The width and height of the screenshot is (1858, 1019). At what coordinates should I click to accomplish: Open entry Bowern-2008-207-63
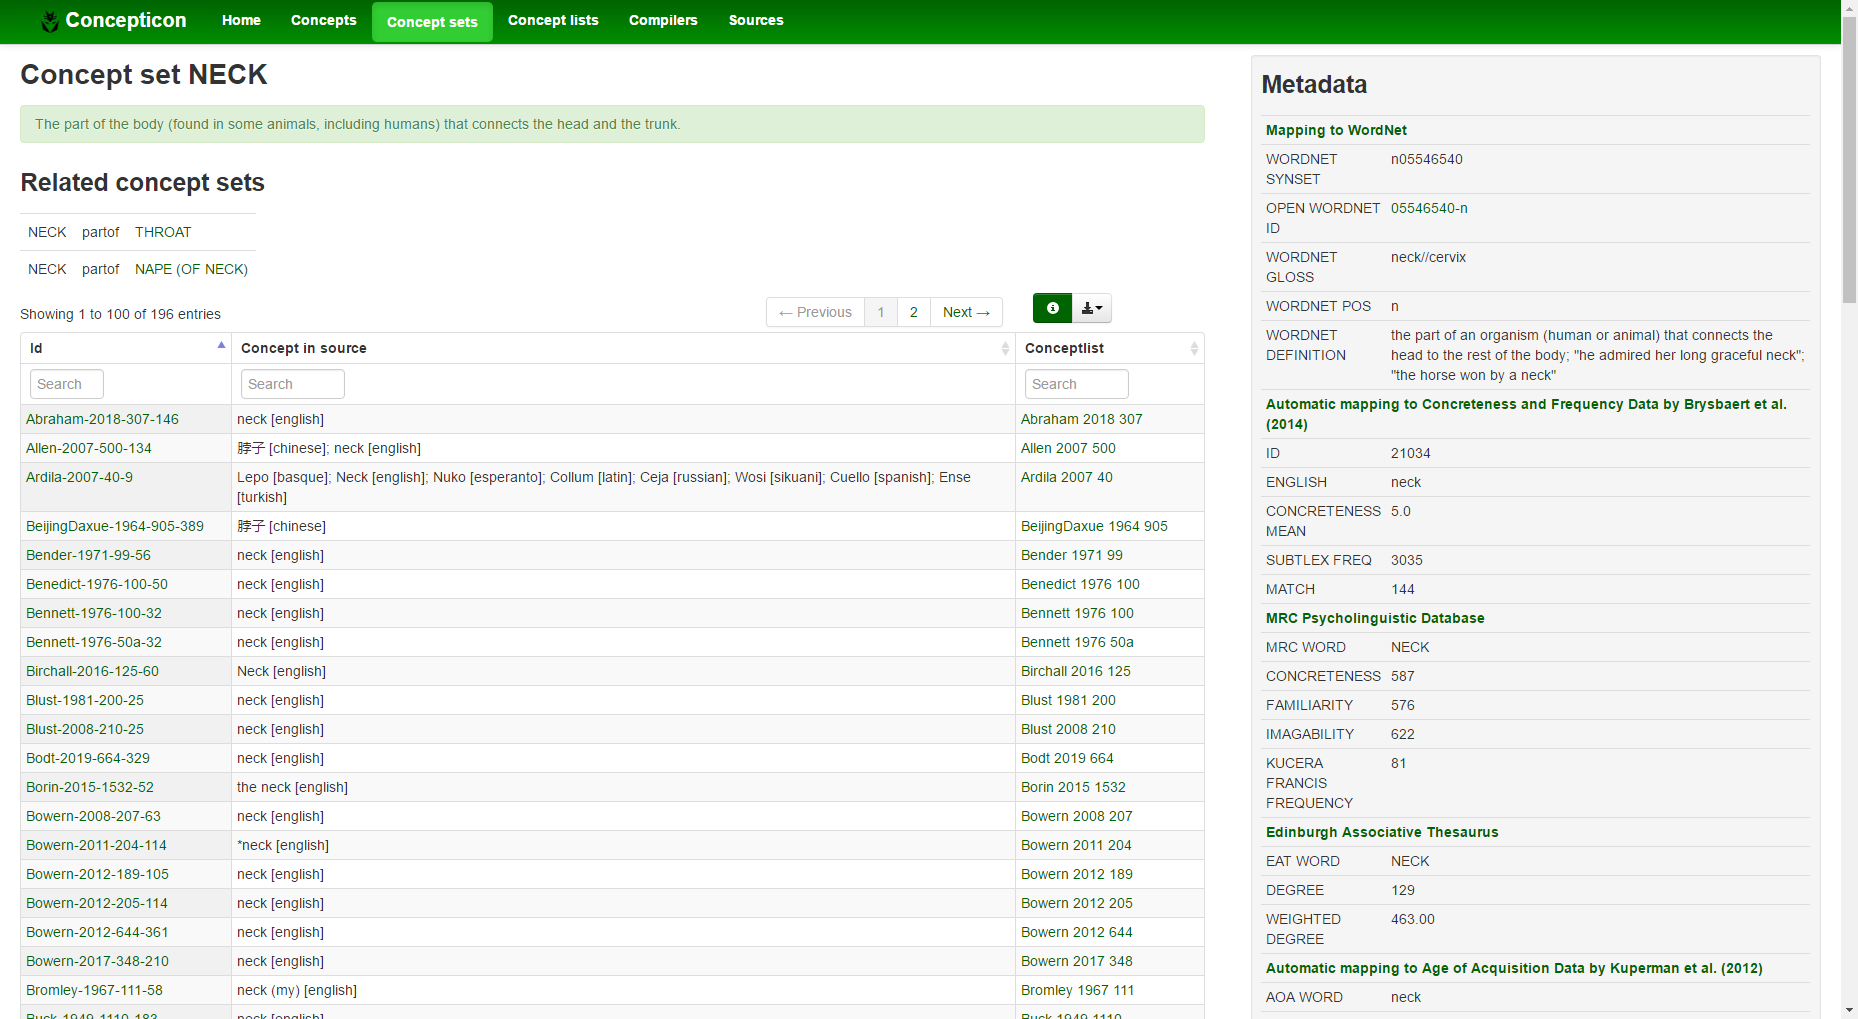[93, 816]
